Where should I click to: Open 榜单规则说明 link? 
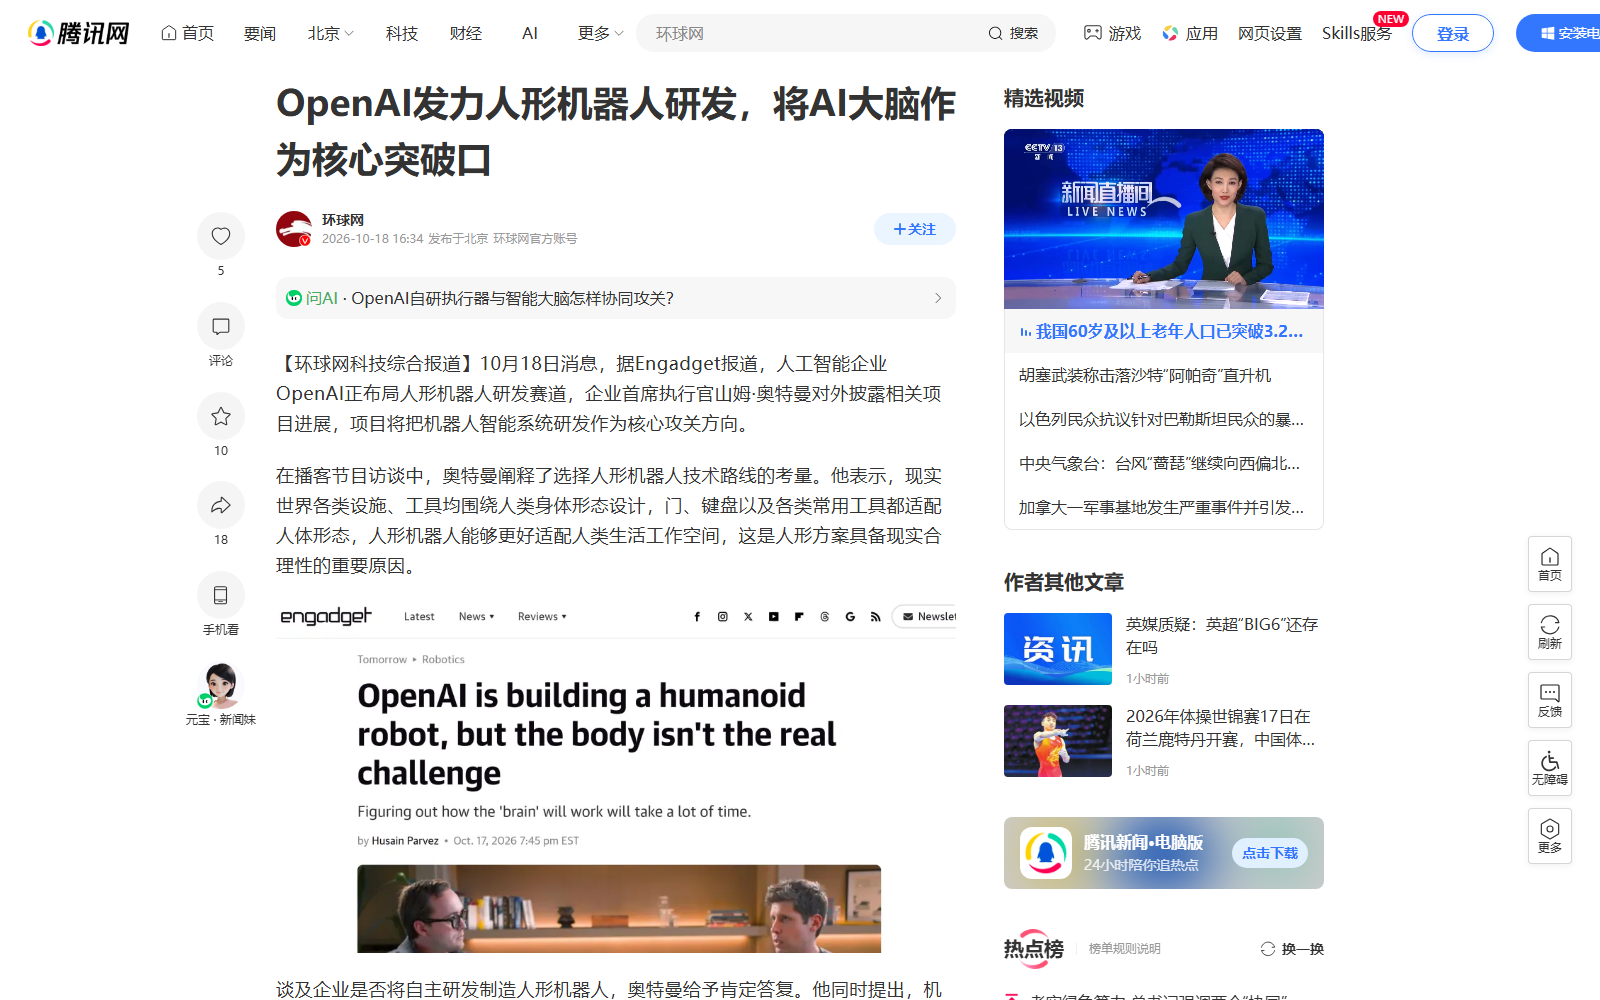(x=1125, y=949)
